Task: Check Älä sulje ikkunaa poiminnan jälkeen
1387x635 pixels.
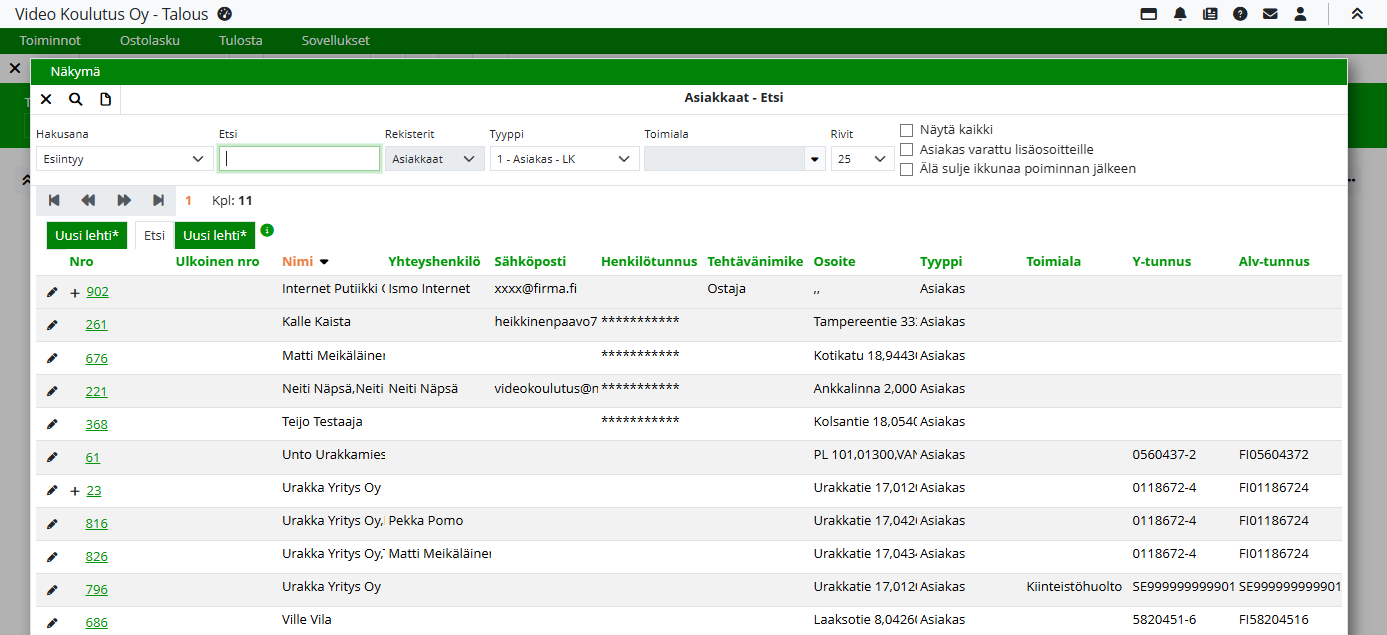Action: point(906,169)
